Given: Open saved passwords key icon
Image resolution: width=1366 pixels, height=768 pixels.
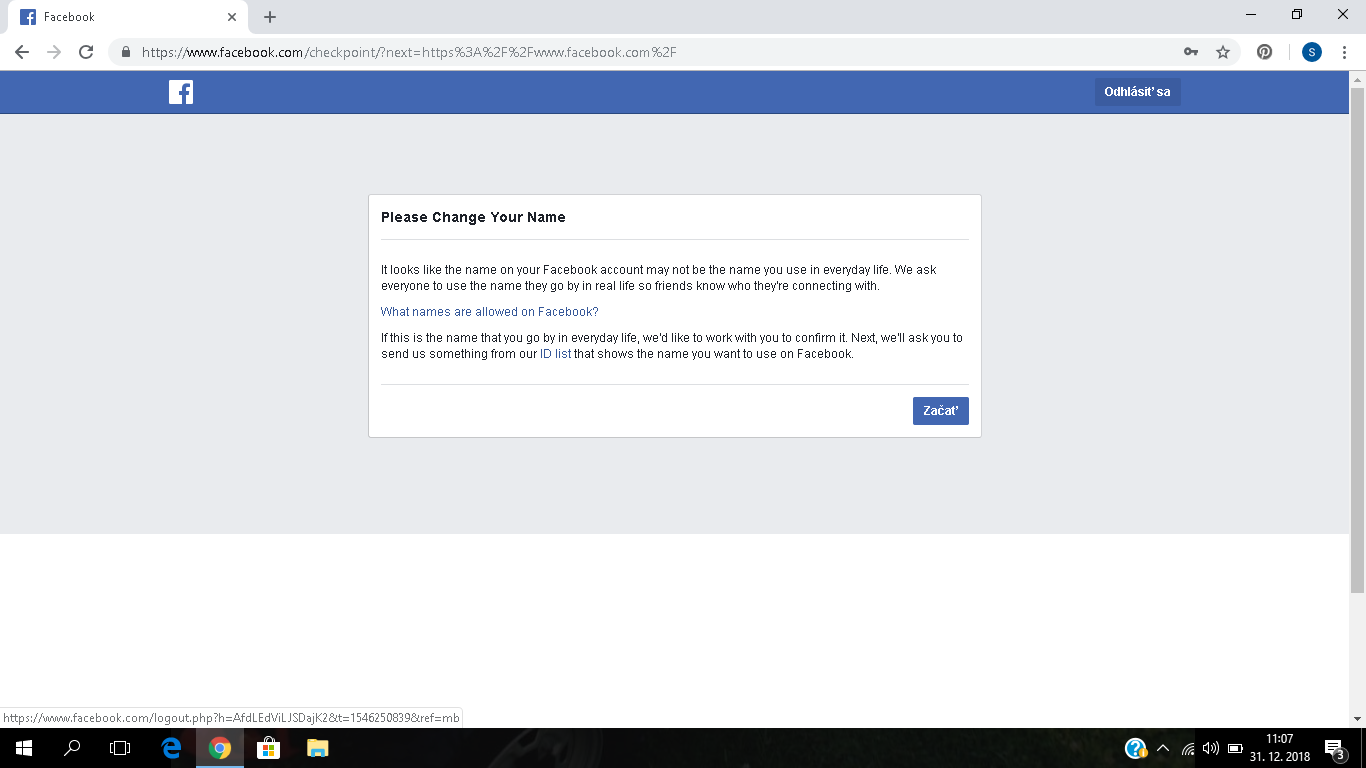Looking at the screenshot, I should pos(1191,52).
